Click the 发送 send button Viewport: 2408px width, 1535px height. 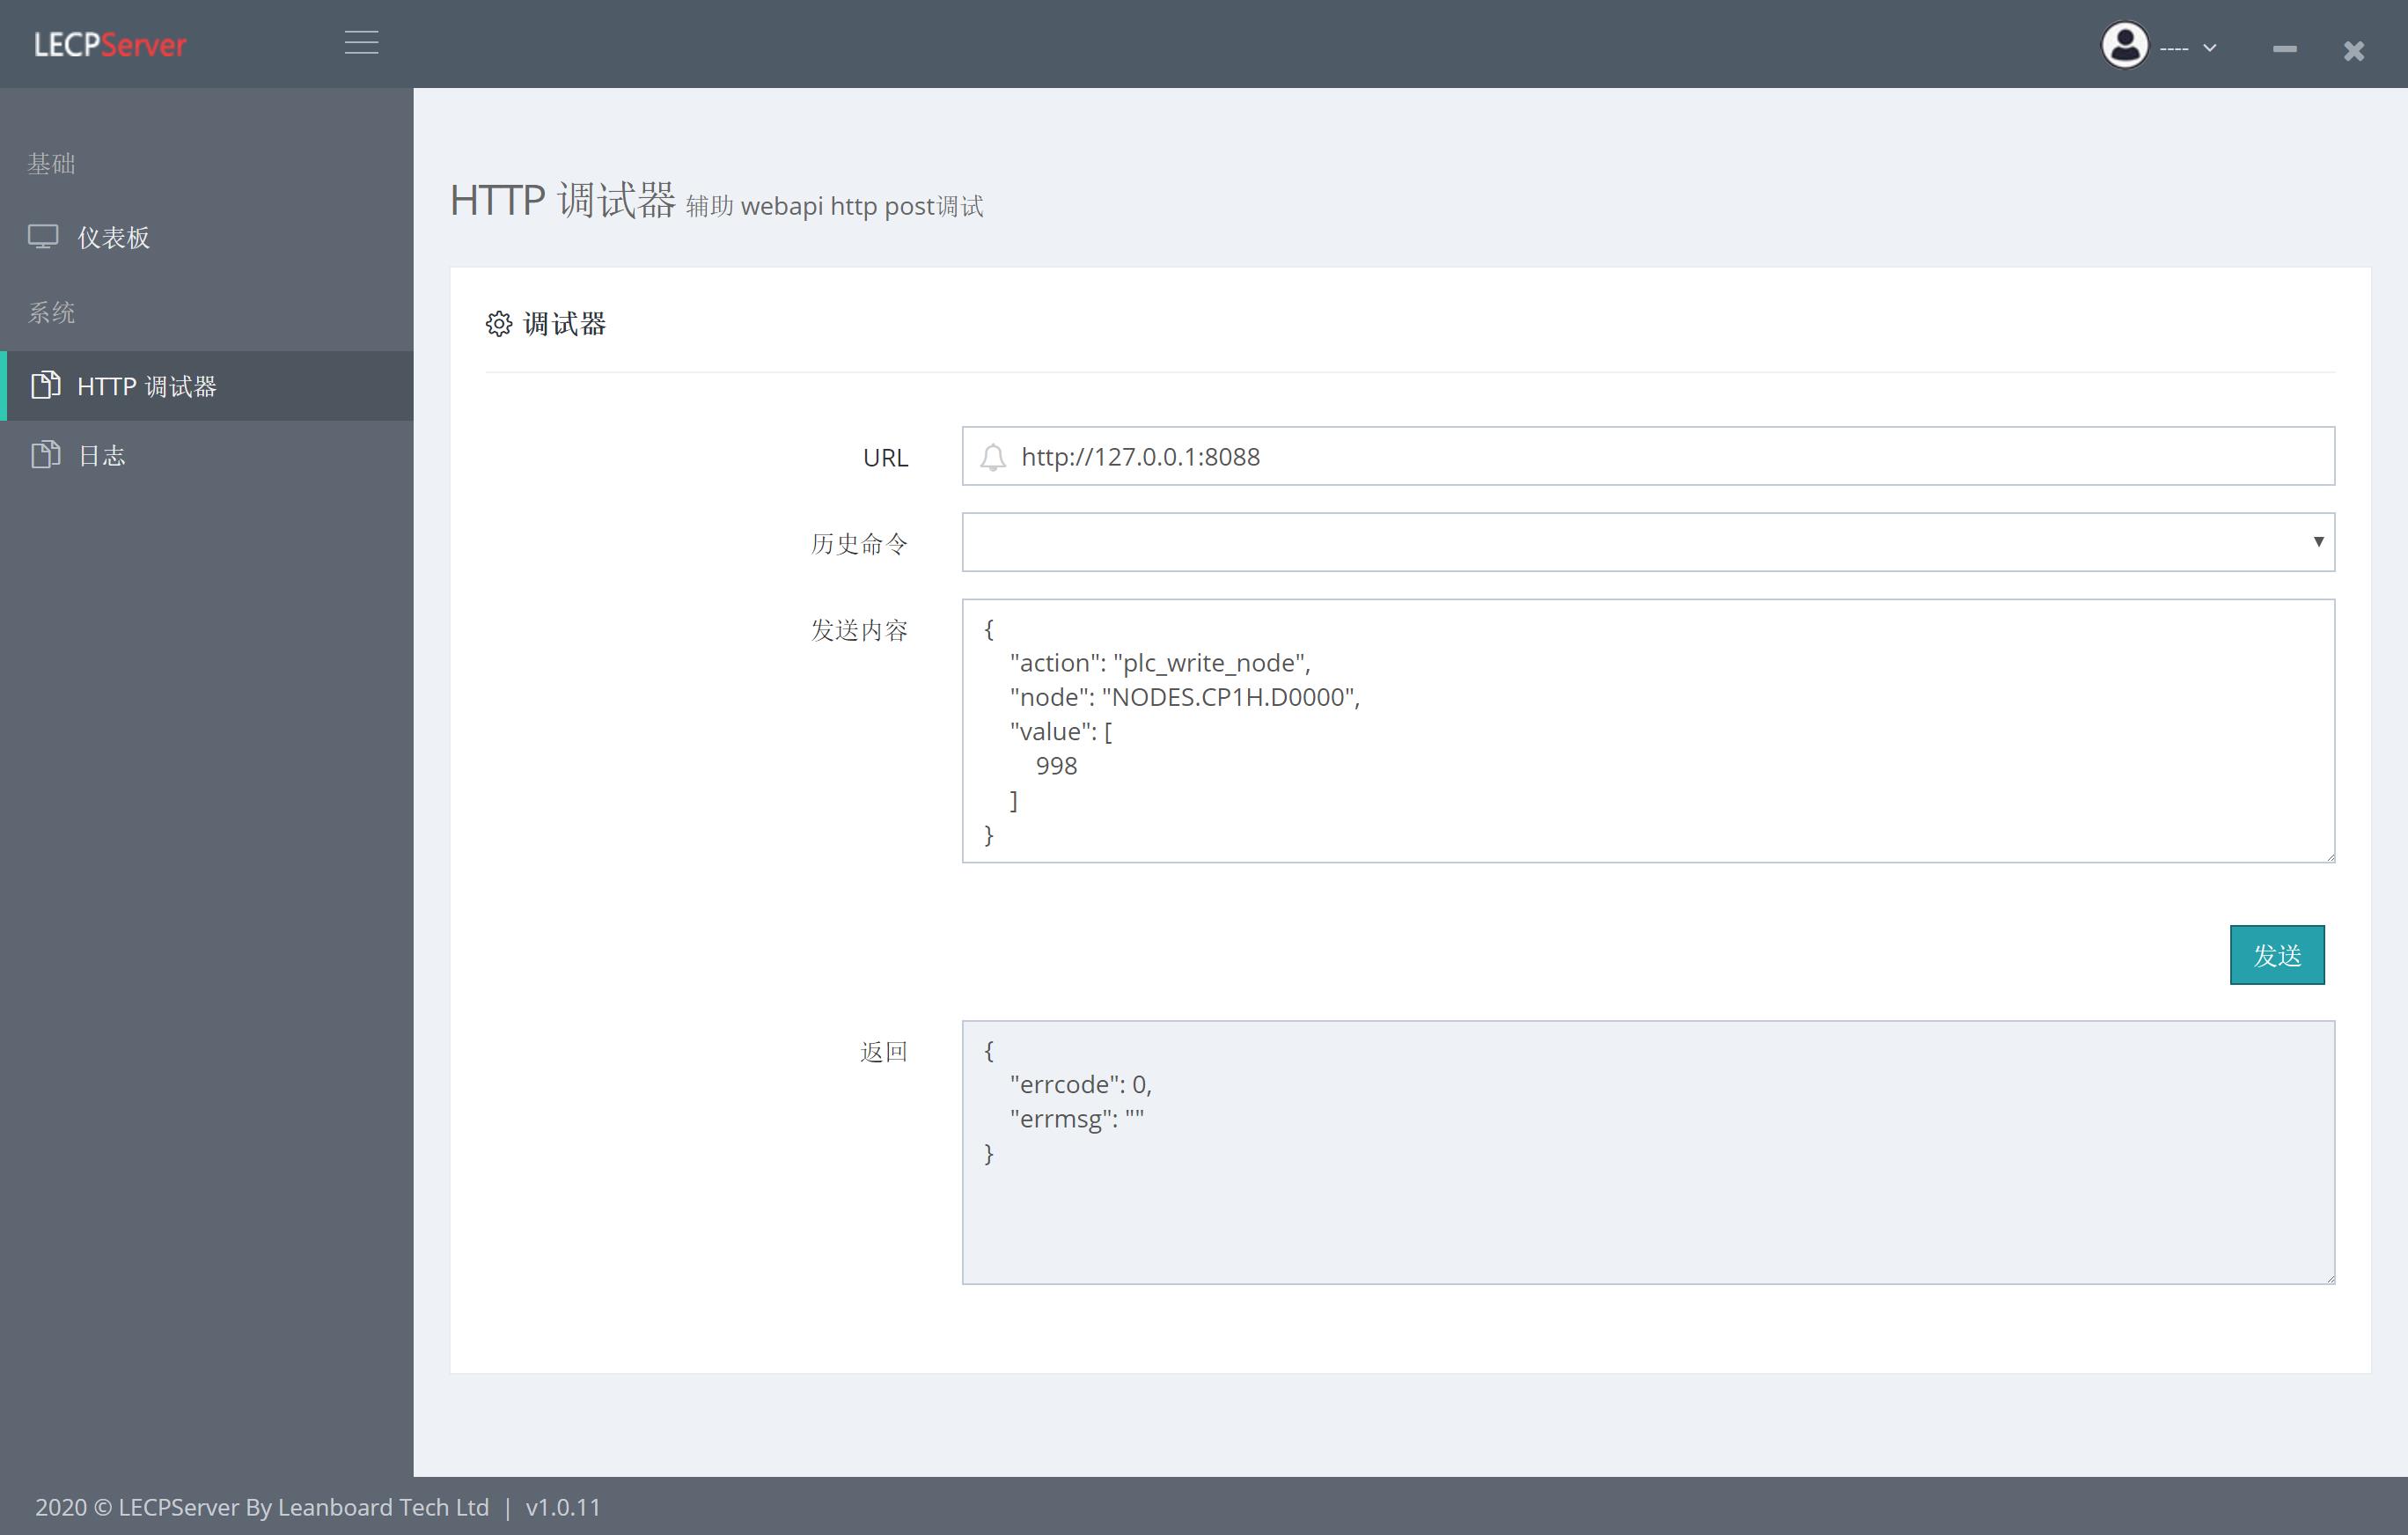point(2277,954)
